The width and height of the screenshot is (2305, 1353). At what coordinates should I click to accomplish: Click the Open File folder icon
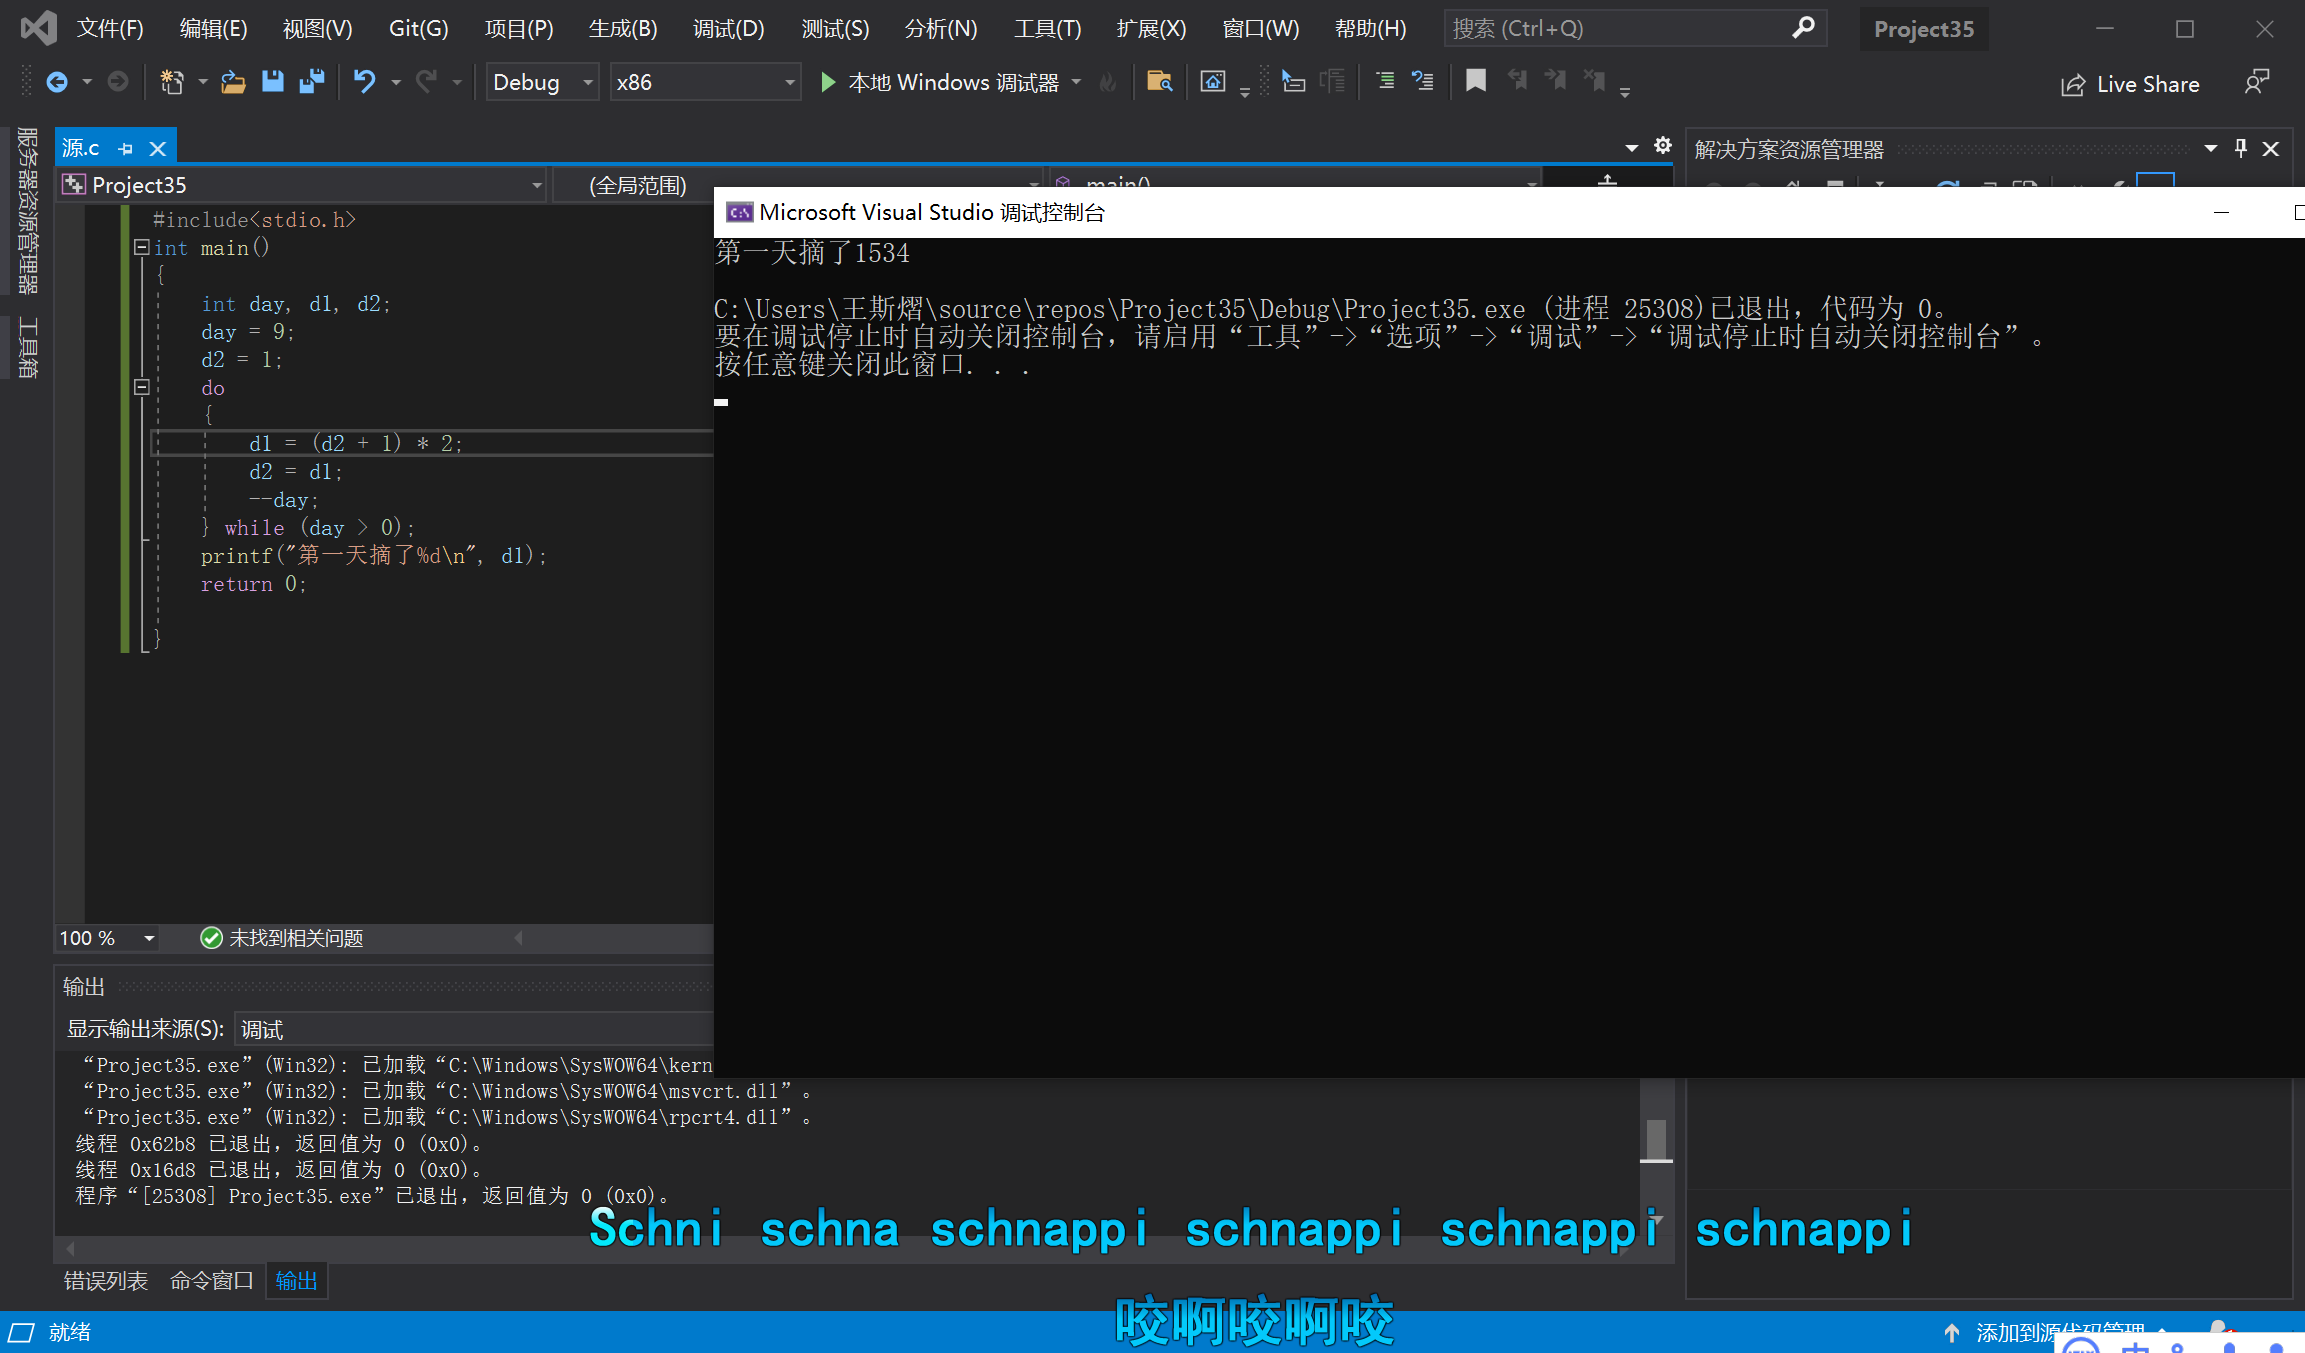pyautogui.click(x=233, y=82)
